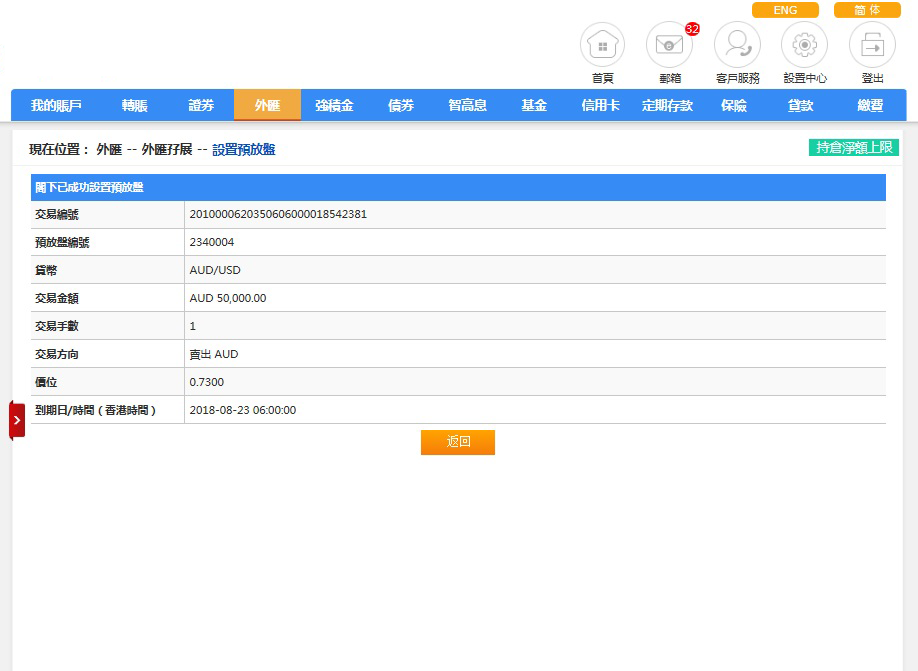Open 客戶服務 customer service icon

click(x=737, y=45)
